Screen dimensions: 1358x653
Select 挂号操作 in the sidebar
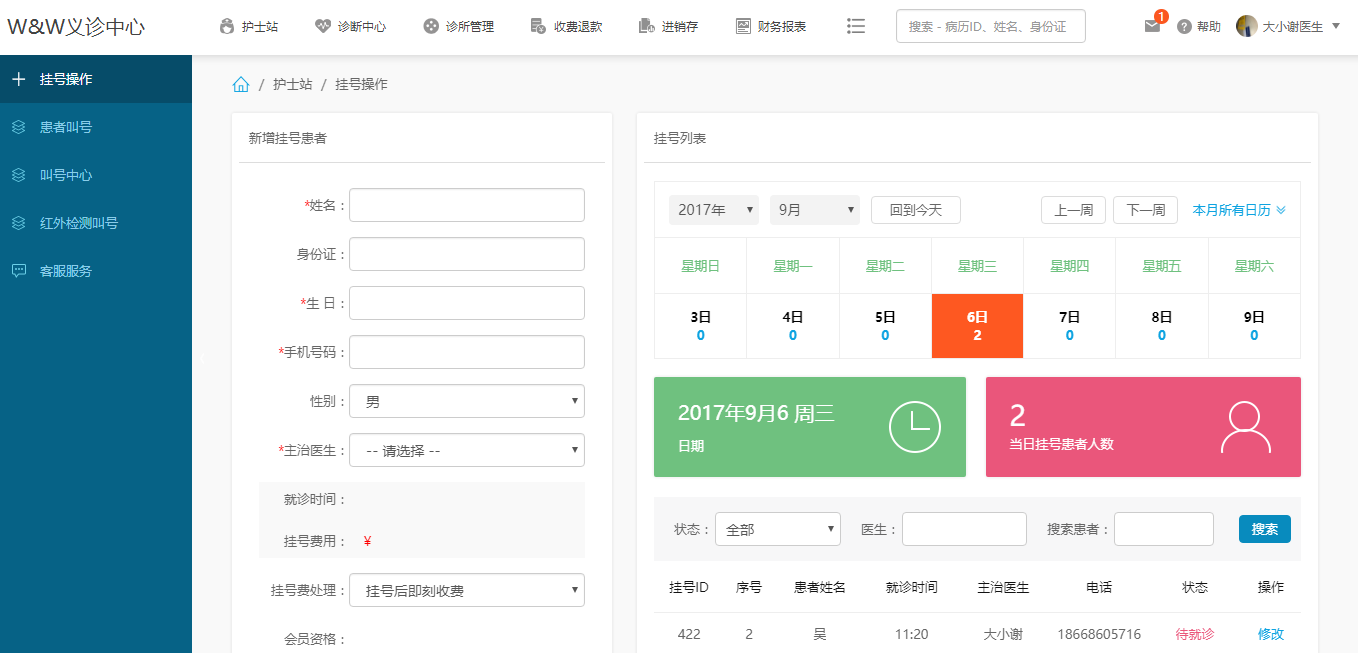coord(96,79)
